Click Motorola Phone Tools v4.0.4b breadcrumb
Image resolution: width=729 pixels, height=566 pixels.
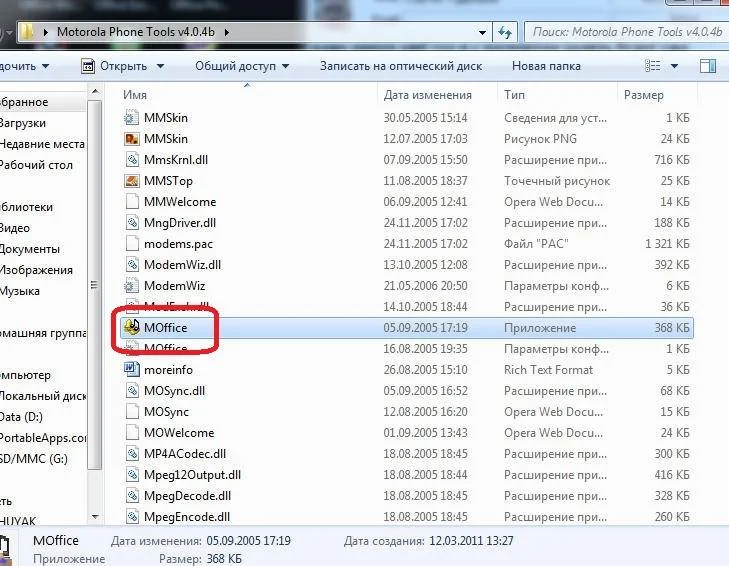(x=136, y=32)
